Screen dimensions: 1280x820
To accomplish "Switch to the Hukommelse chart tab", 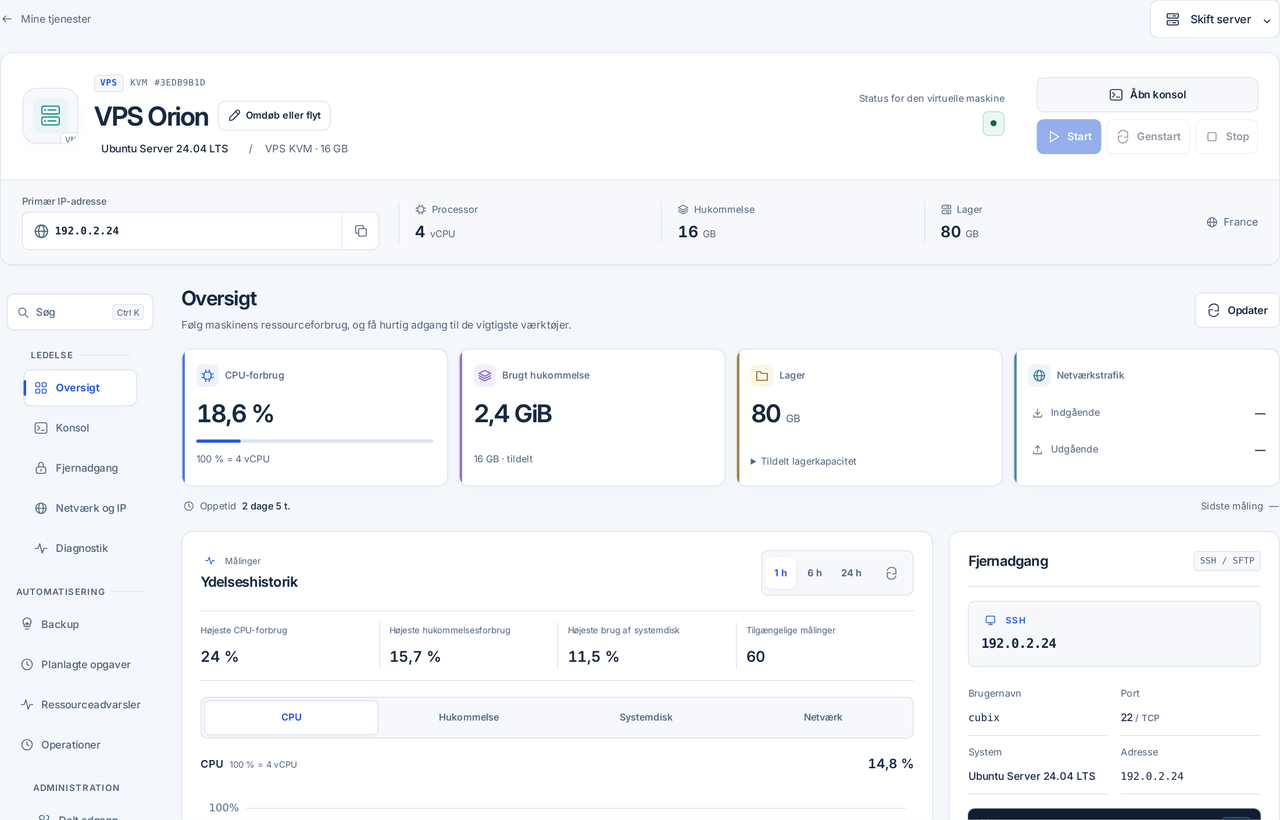I will tap(469, 717).
